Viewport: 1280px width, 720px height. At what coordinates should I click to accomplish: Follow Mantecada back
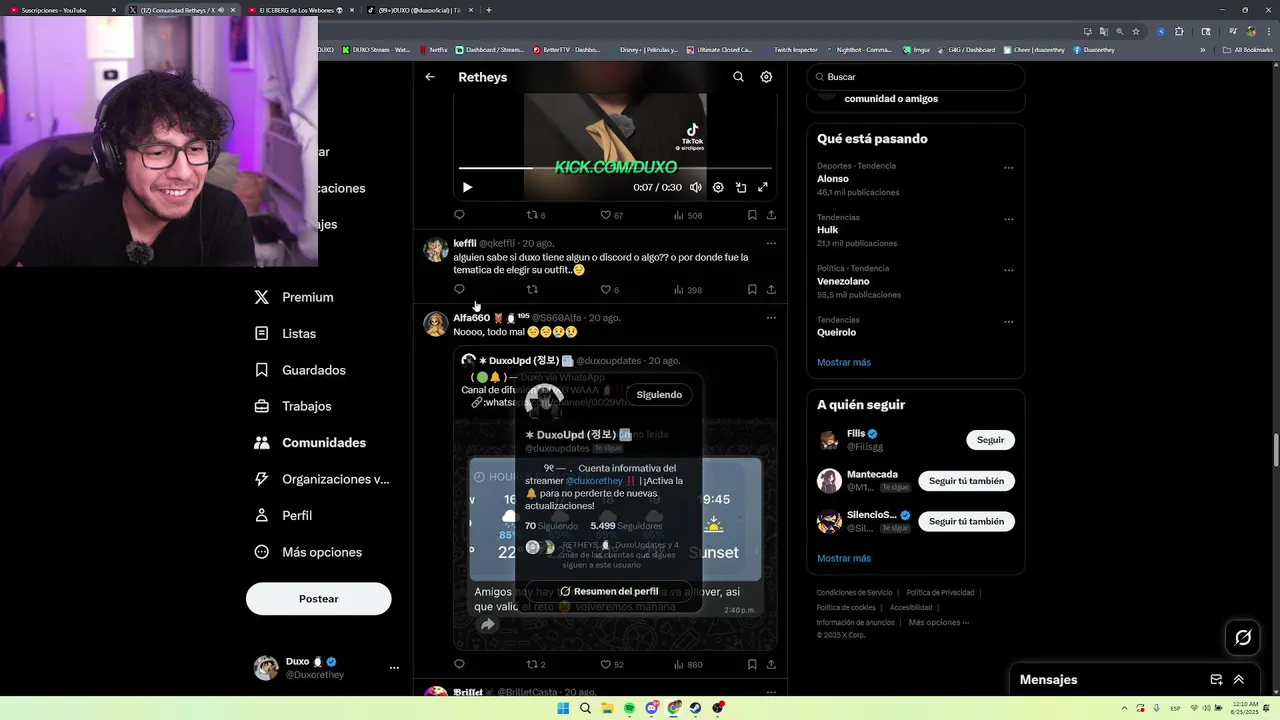coord(966,481)
